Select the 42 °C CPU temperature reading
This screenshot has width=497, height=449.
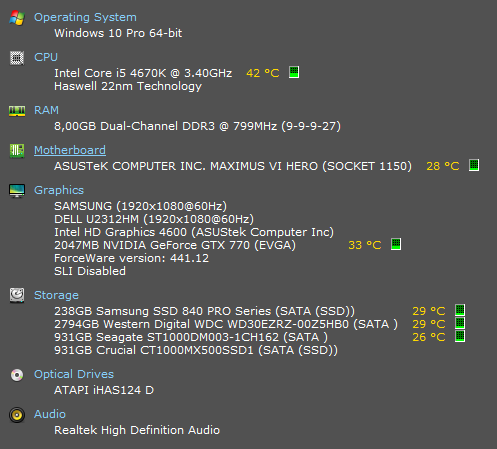[x=263, y=73]
